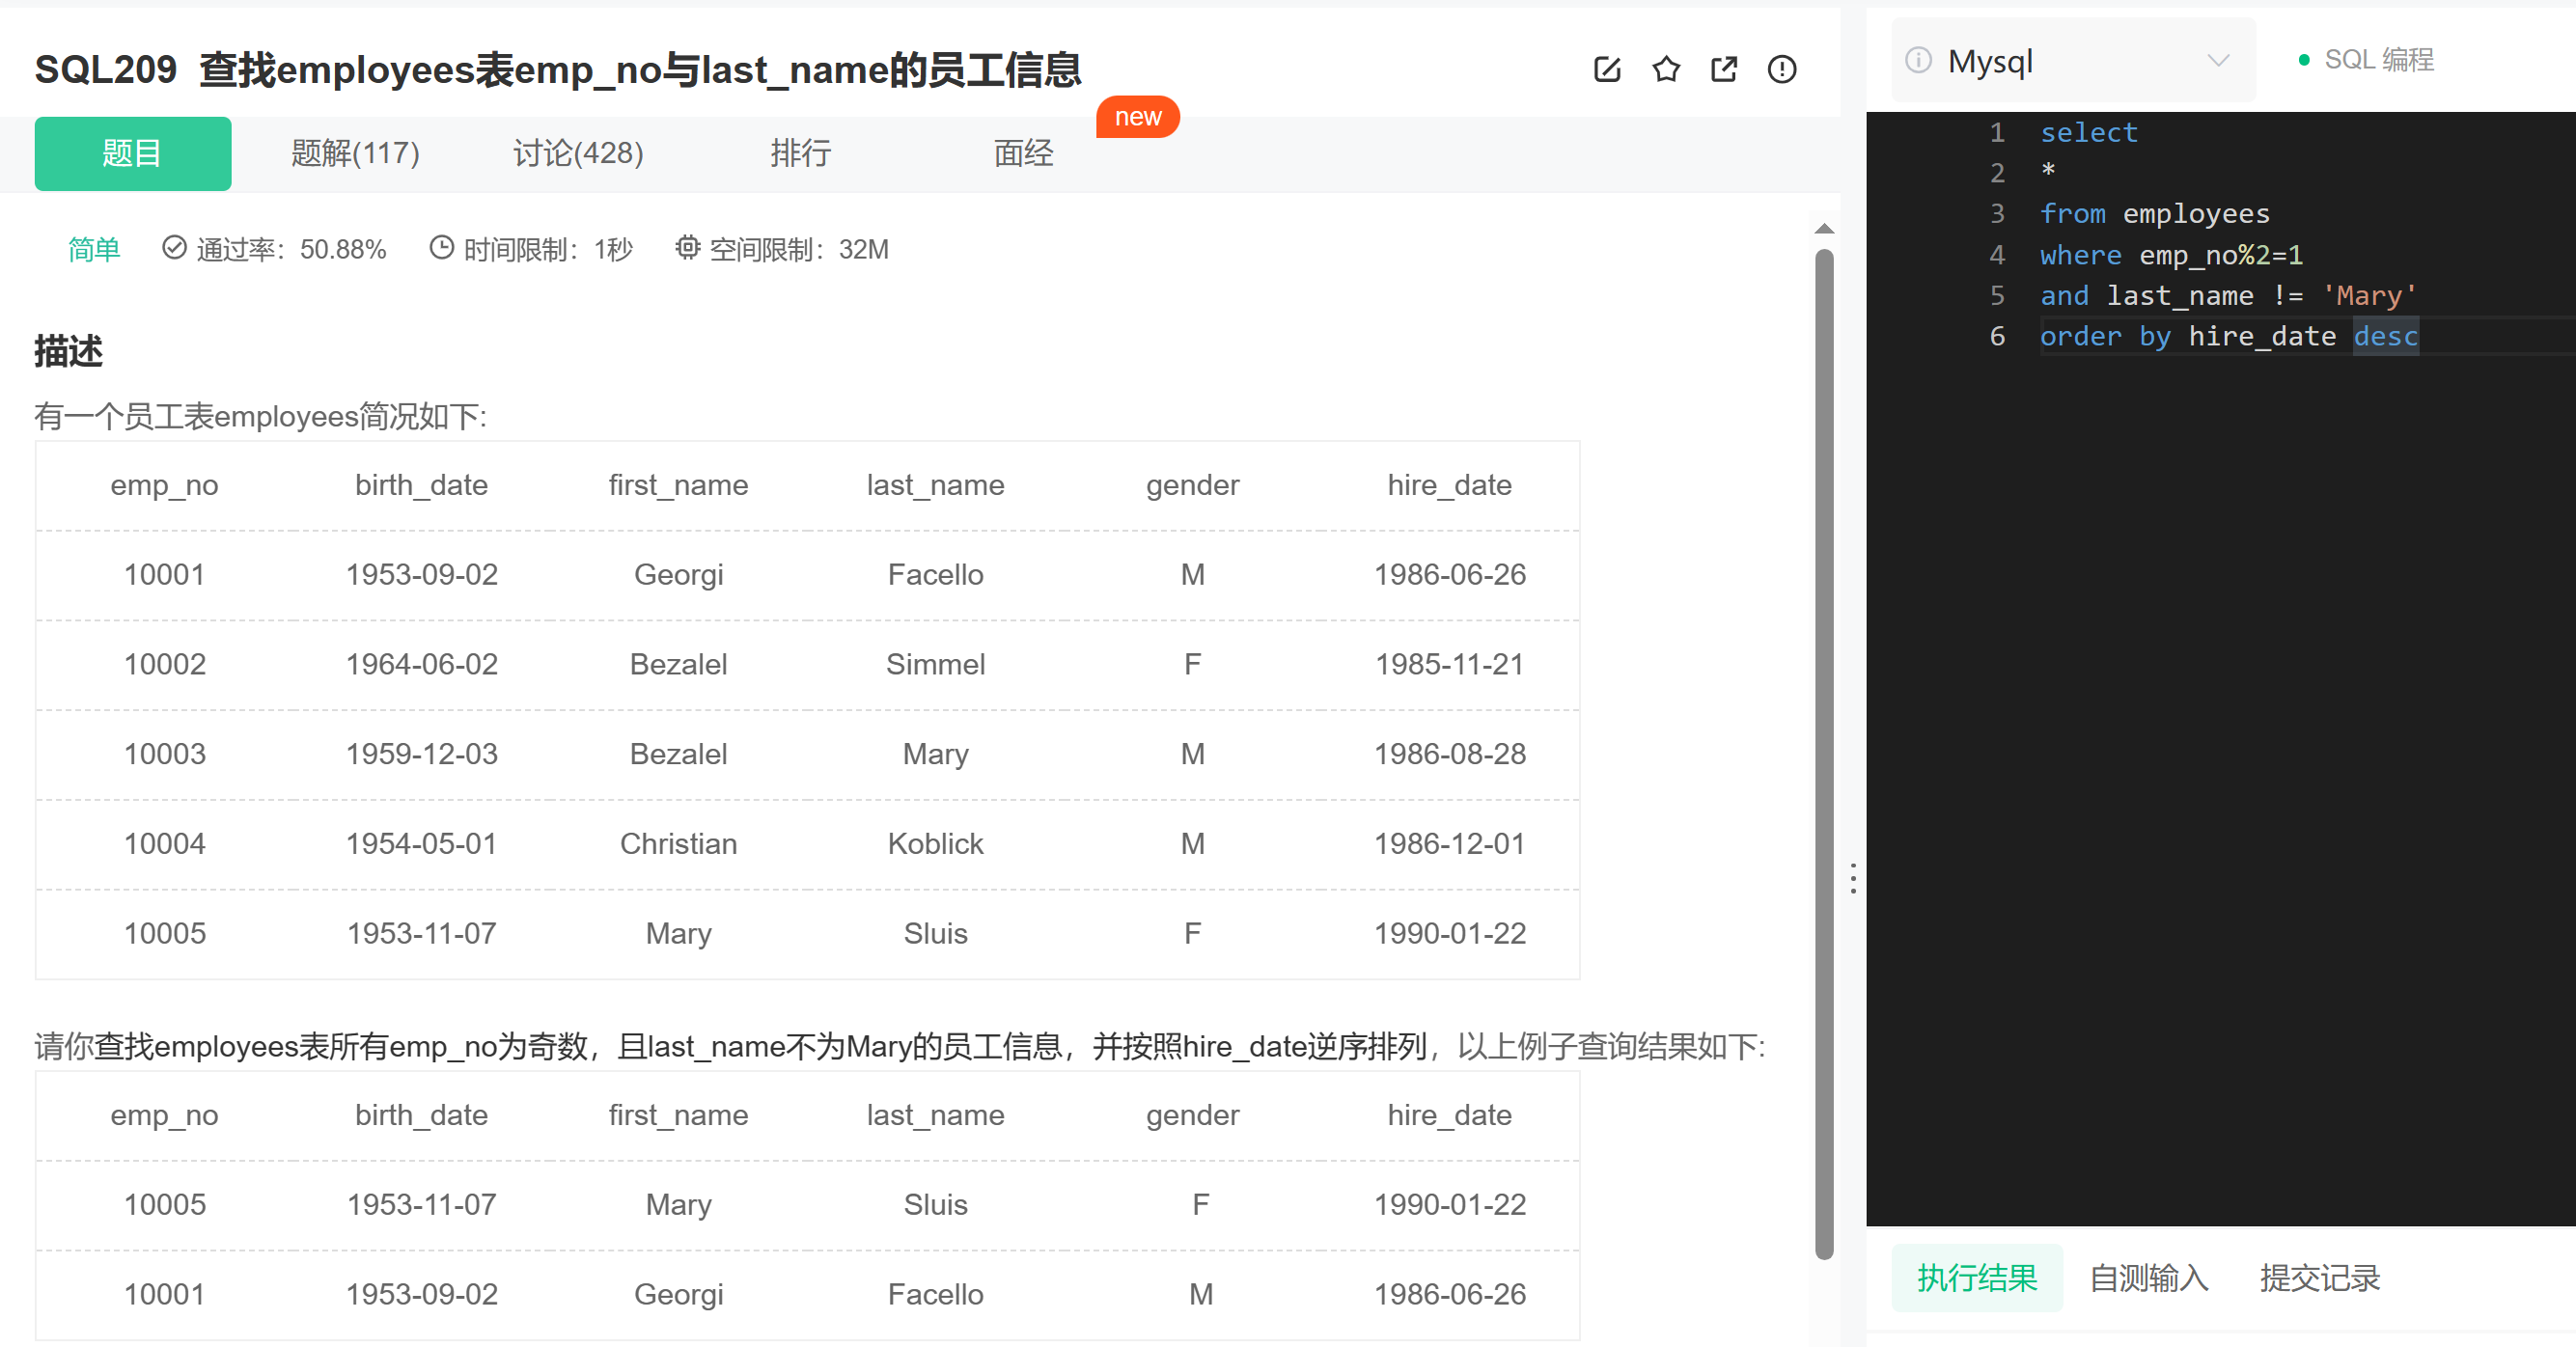The height and width of the screenshot is (1347, 2576).
Task: Click the panel splitter handle dots
Action: pyautogui.click(x=1853, y=878)
